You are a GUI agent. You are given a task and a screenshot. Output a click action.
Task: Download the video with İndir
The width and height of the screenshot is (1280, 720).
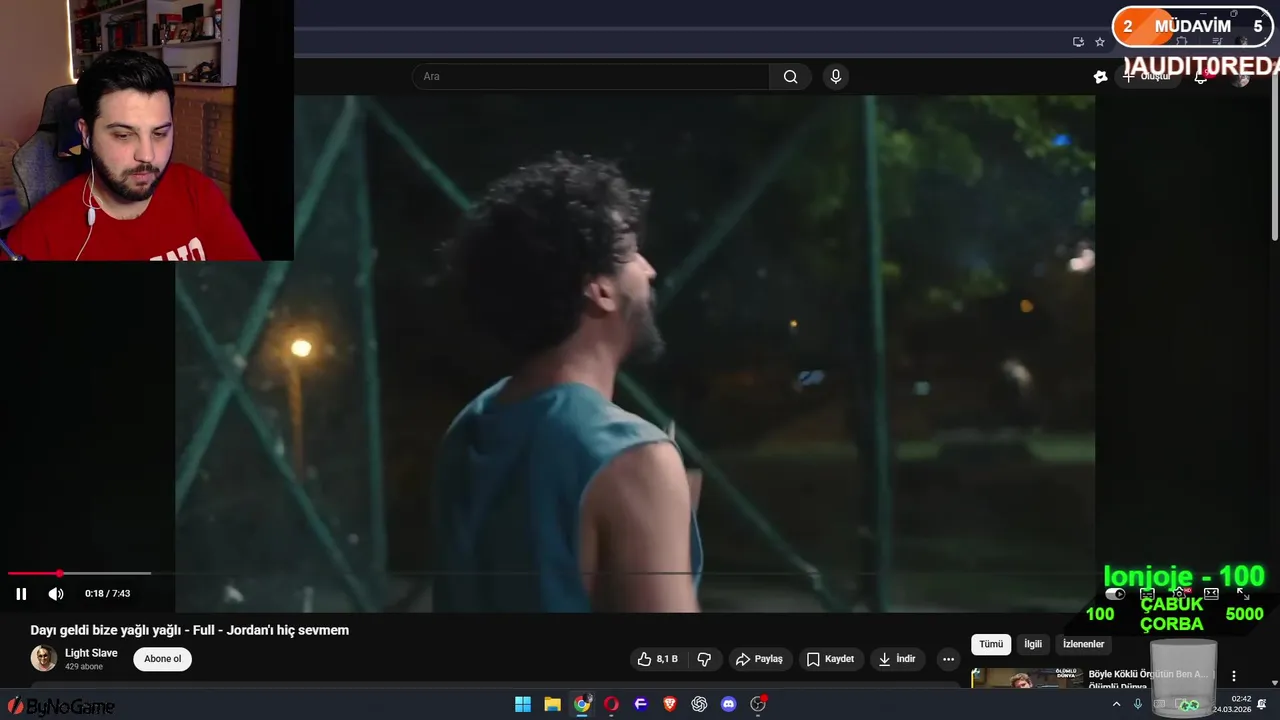tap(897, 659)
